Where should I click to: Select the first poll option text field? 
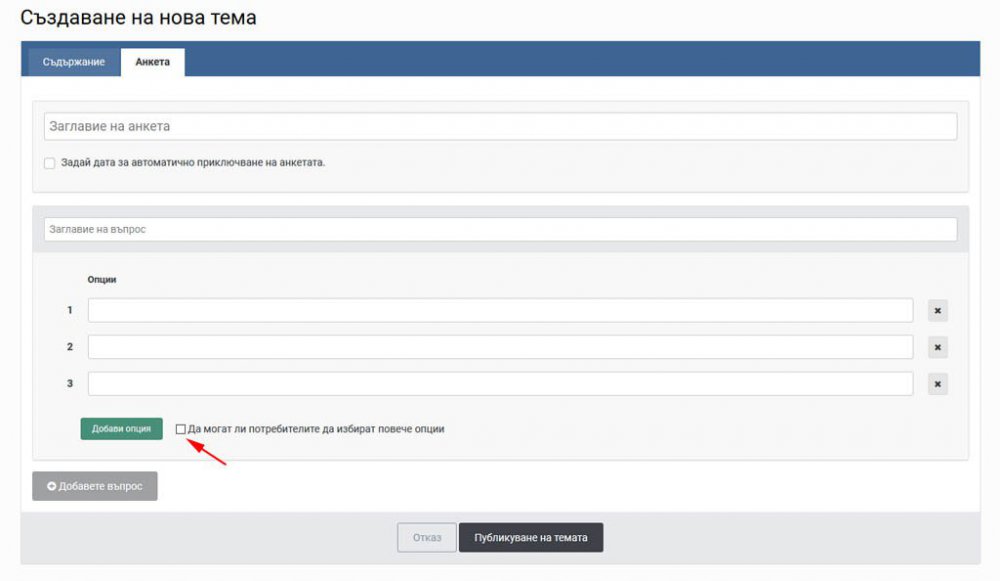coord(500,310)
